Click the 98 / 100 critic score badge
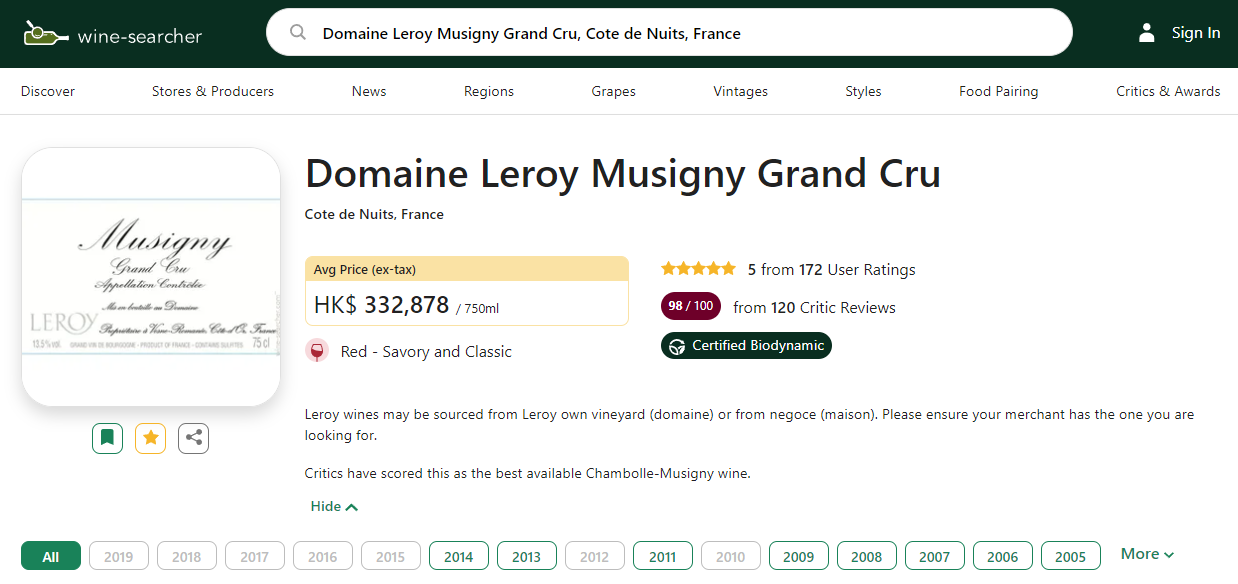The height and width of the screenshot is (584, 1238). (690, 307)
